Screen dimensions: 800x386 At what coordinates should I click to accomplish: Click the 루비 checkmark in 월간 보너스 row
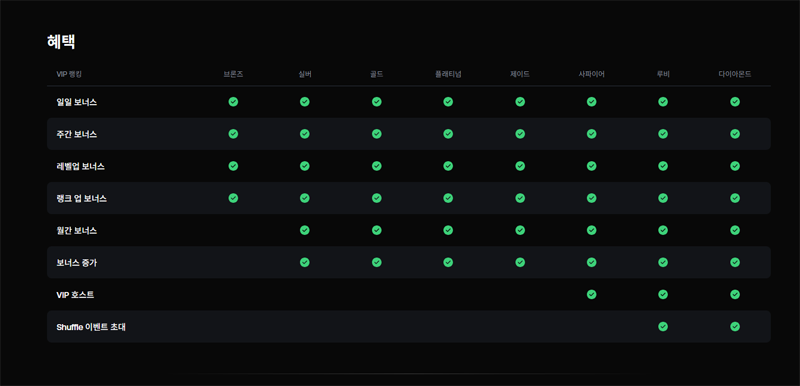(663, 230)
